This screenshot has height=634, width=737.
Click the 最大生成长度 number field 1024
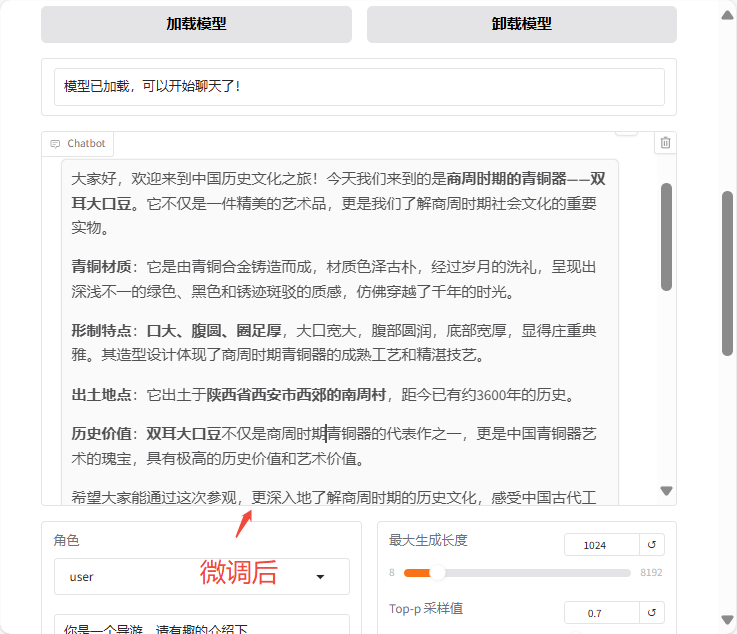click(x=602, y=545)
